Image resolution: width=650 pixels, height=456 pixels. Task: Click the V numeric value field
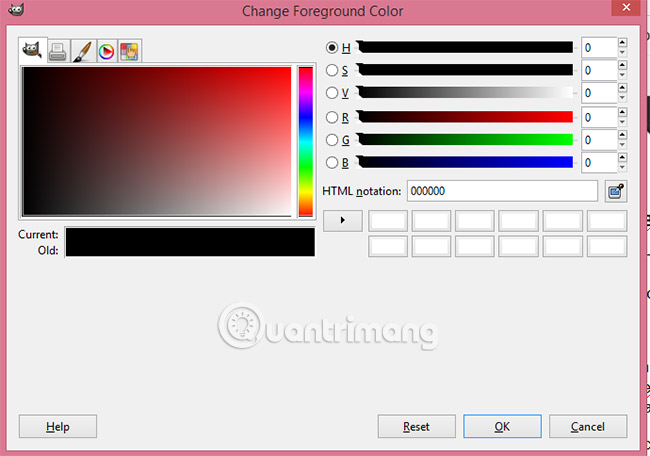[599, 93]
